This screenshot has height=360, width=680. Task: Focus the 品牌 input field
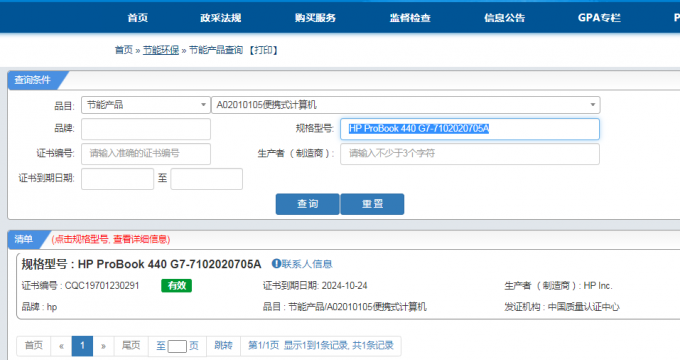pyautogui.click(x=146, y=129)
